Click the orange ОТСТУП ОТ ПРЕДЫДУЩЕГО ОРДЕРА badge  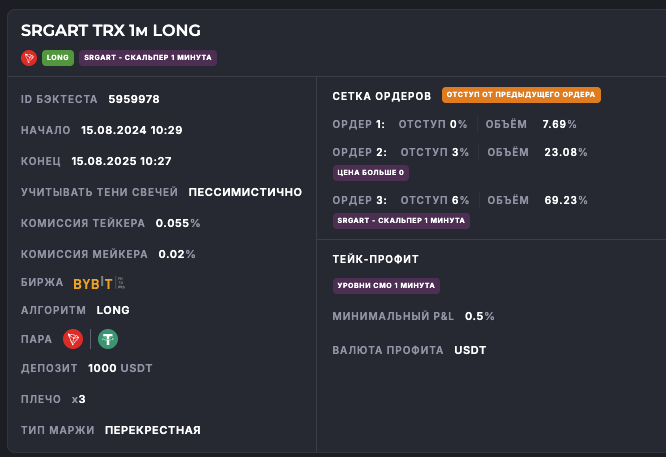pos(521,96)
